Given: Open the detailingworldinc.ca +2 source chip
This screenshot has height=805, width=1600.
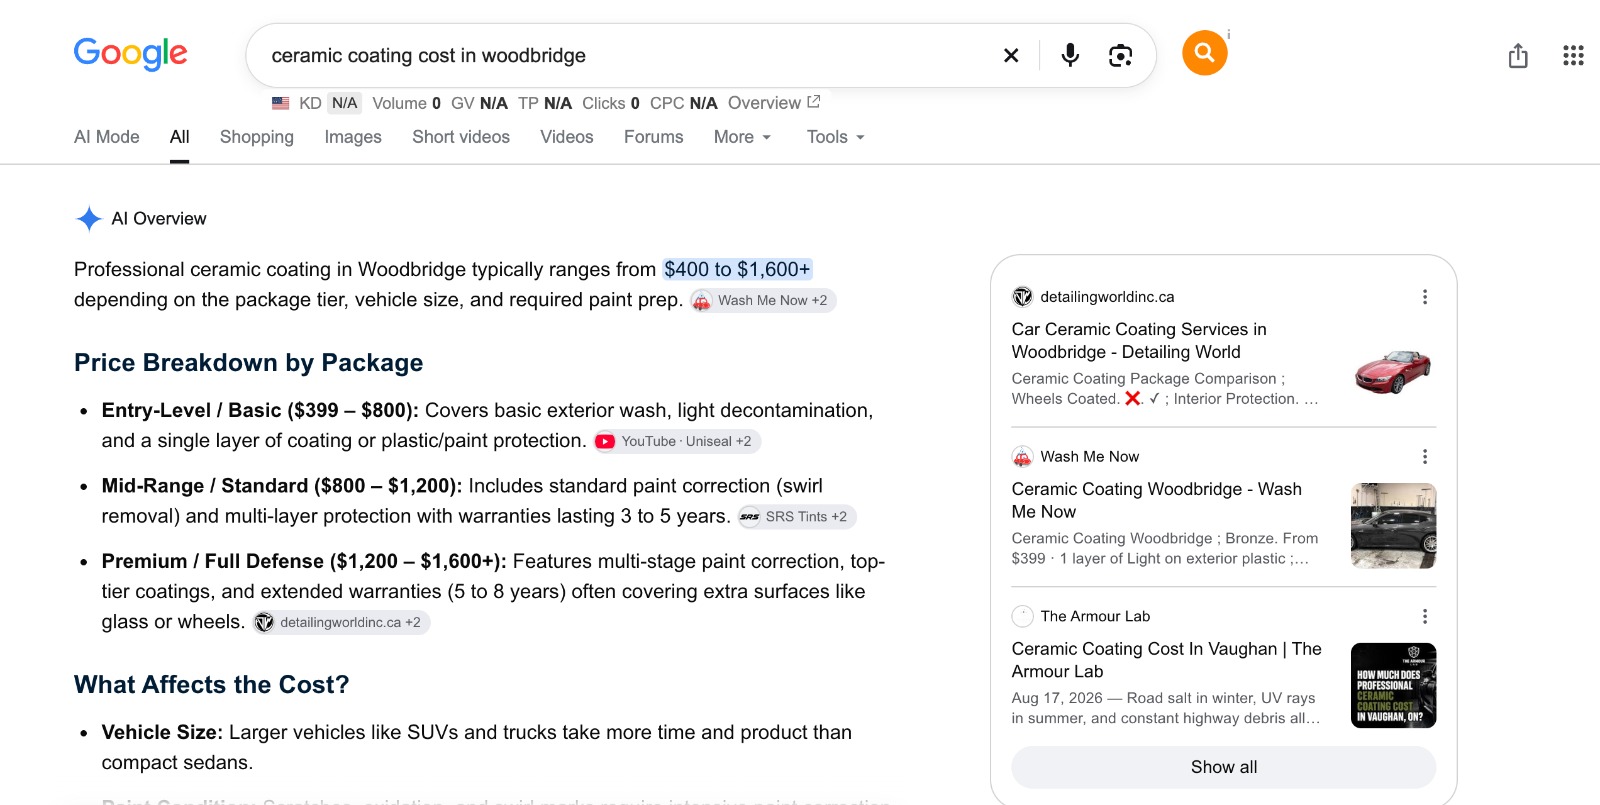Looking at the screenshot, I should (x=341, y=622).
